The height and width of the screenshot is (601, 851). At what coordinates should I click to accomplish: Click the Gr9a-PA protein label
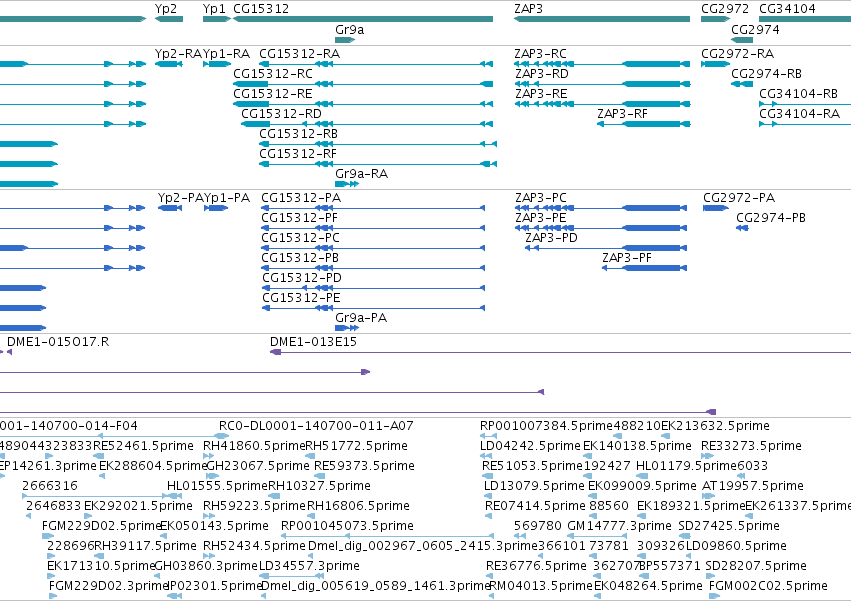point(361,318)
